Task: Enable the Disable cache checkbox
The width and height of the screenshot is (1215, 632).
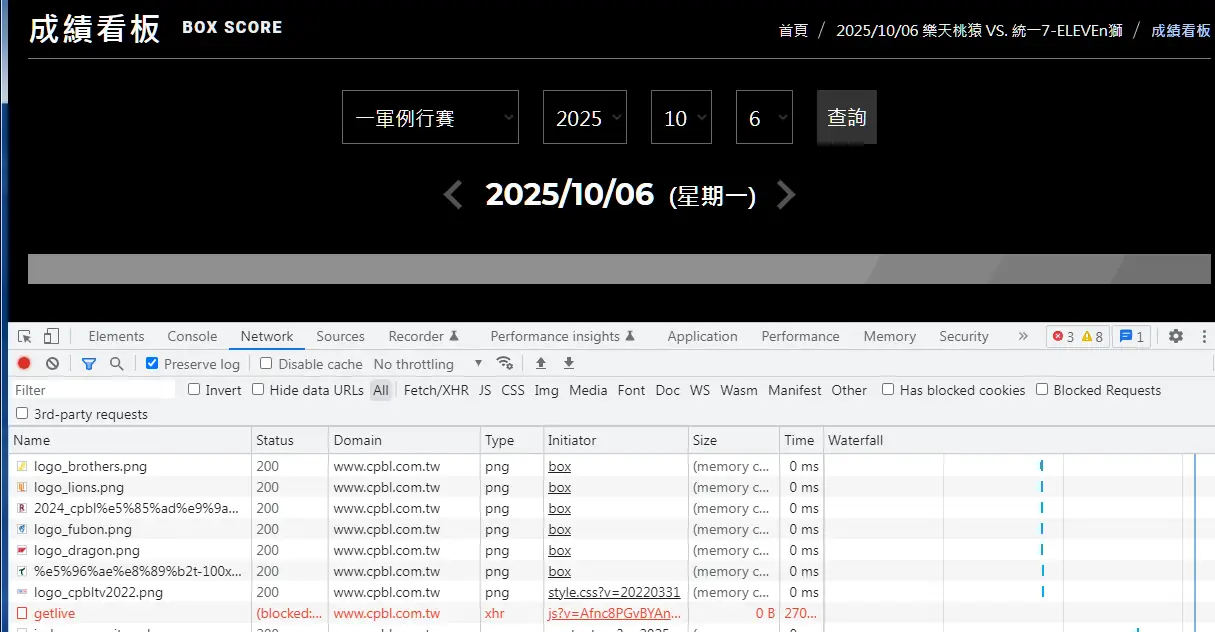Action: (x=266, y=364)
